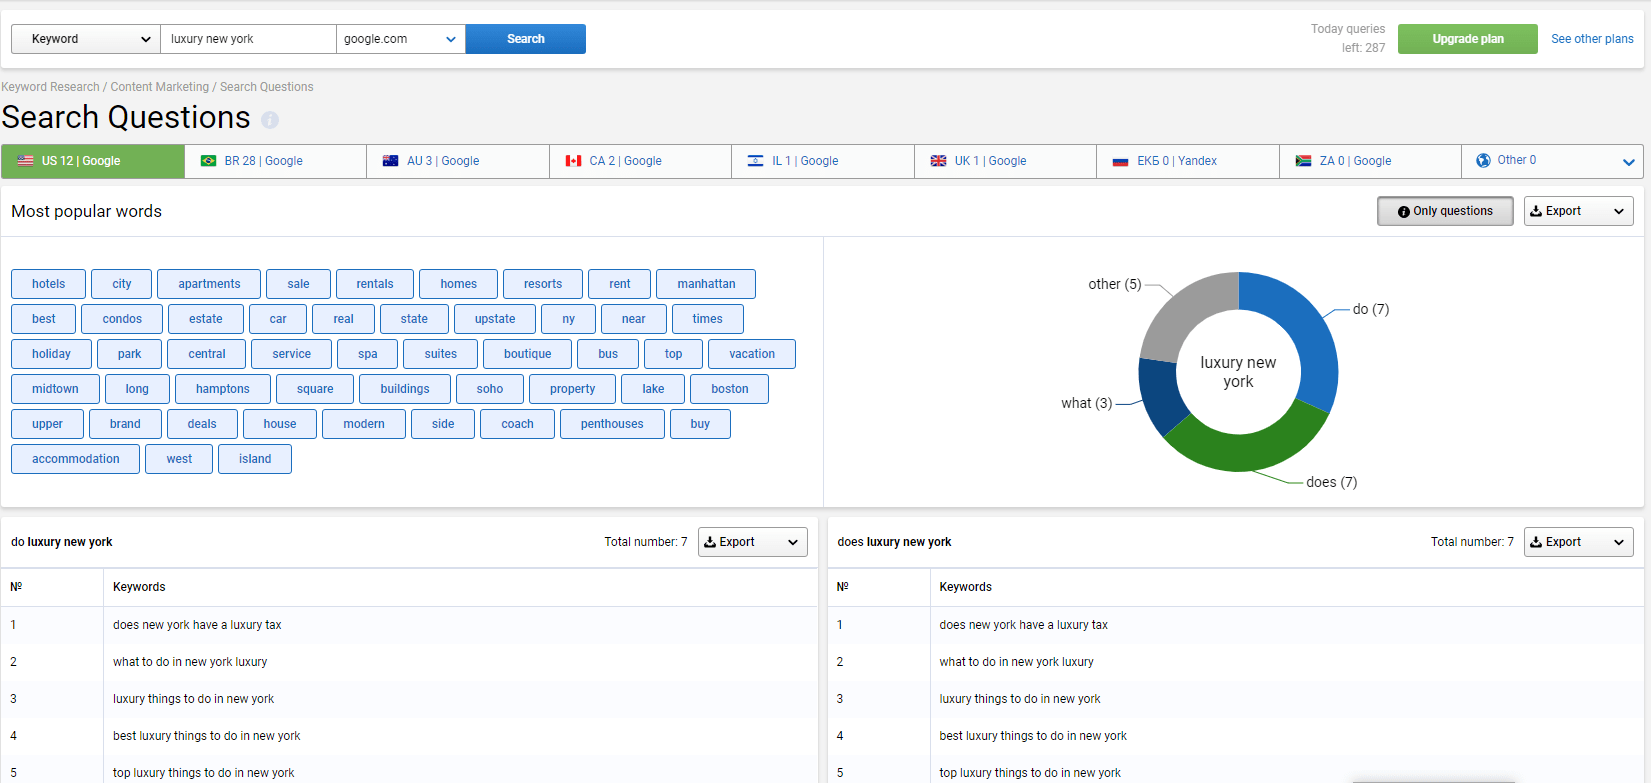
Task: Click the Australia flag icon
Action: (x=391, y=161)
